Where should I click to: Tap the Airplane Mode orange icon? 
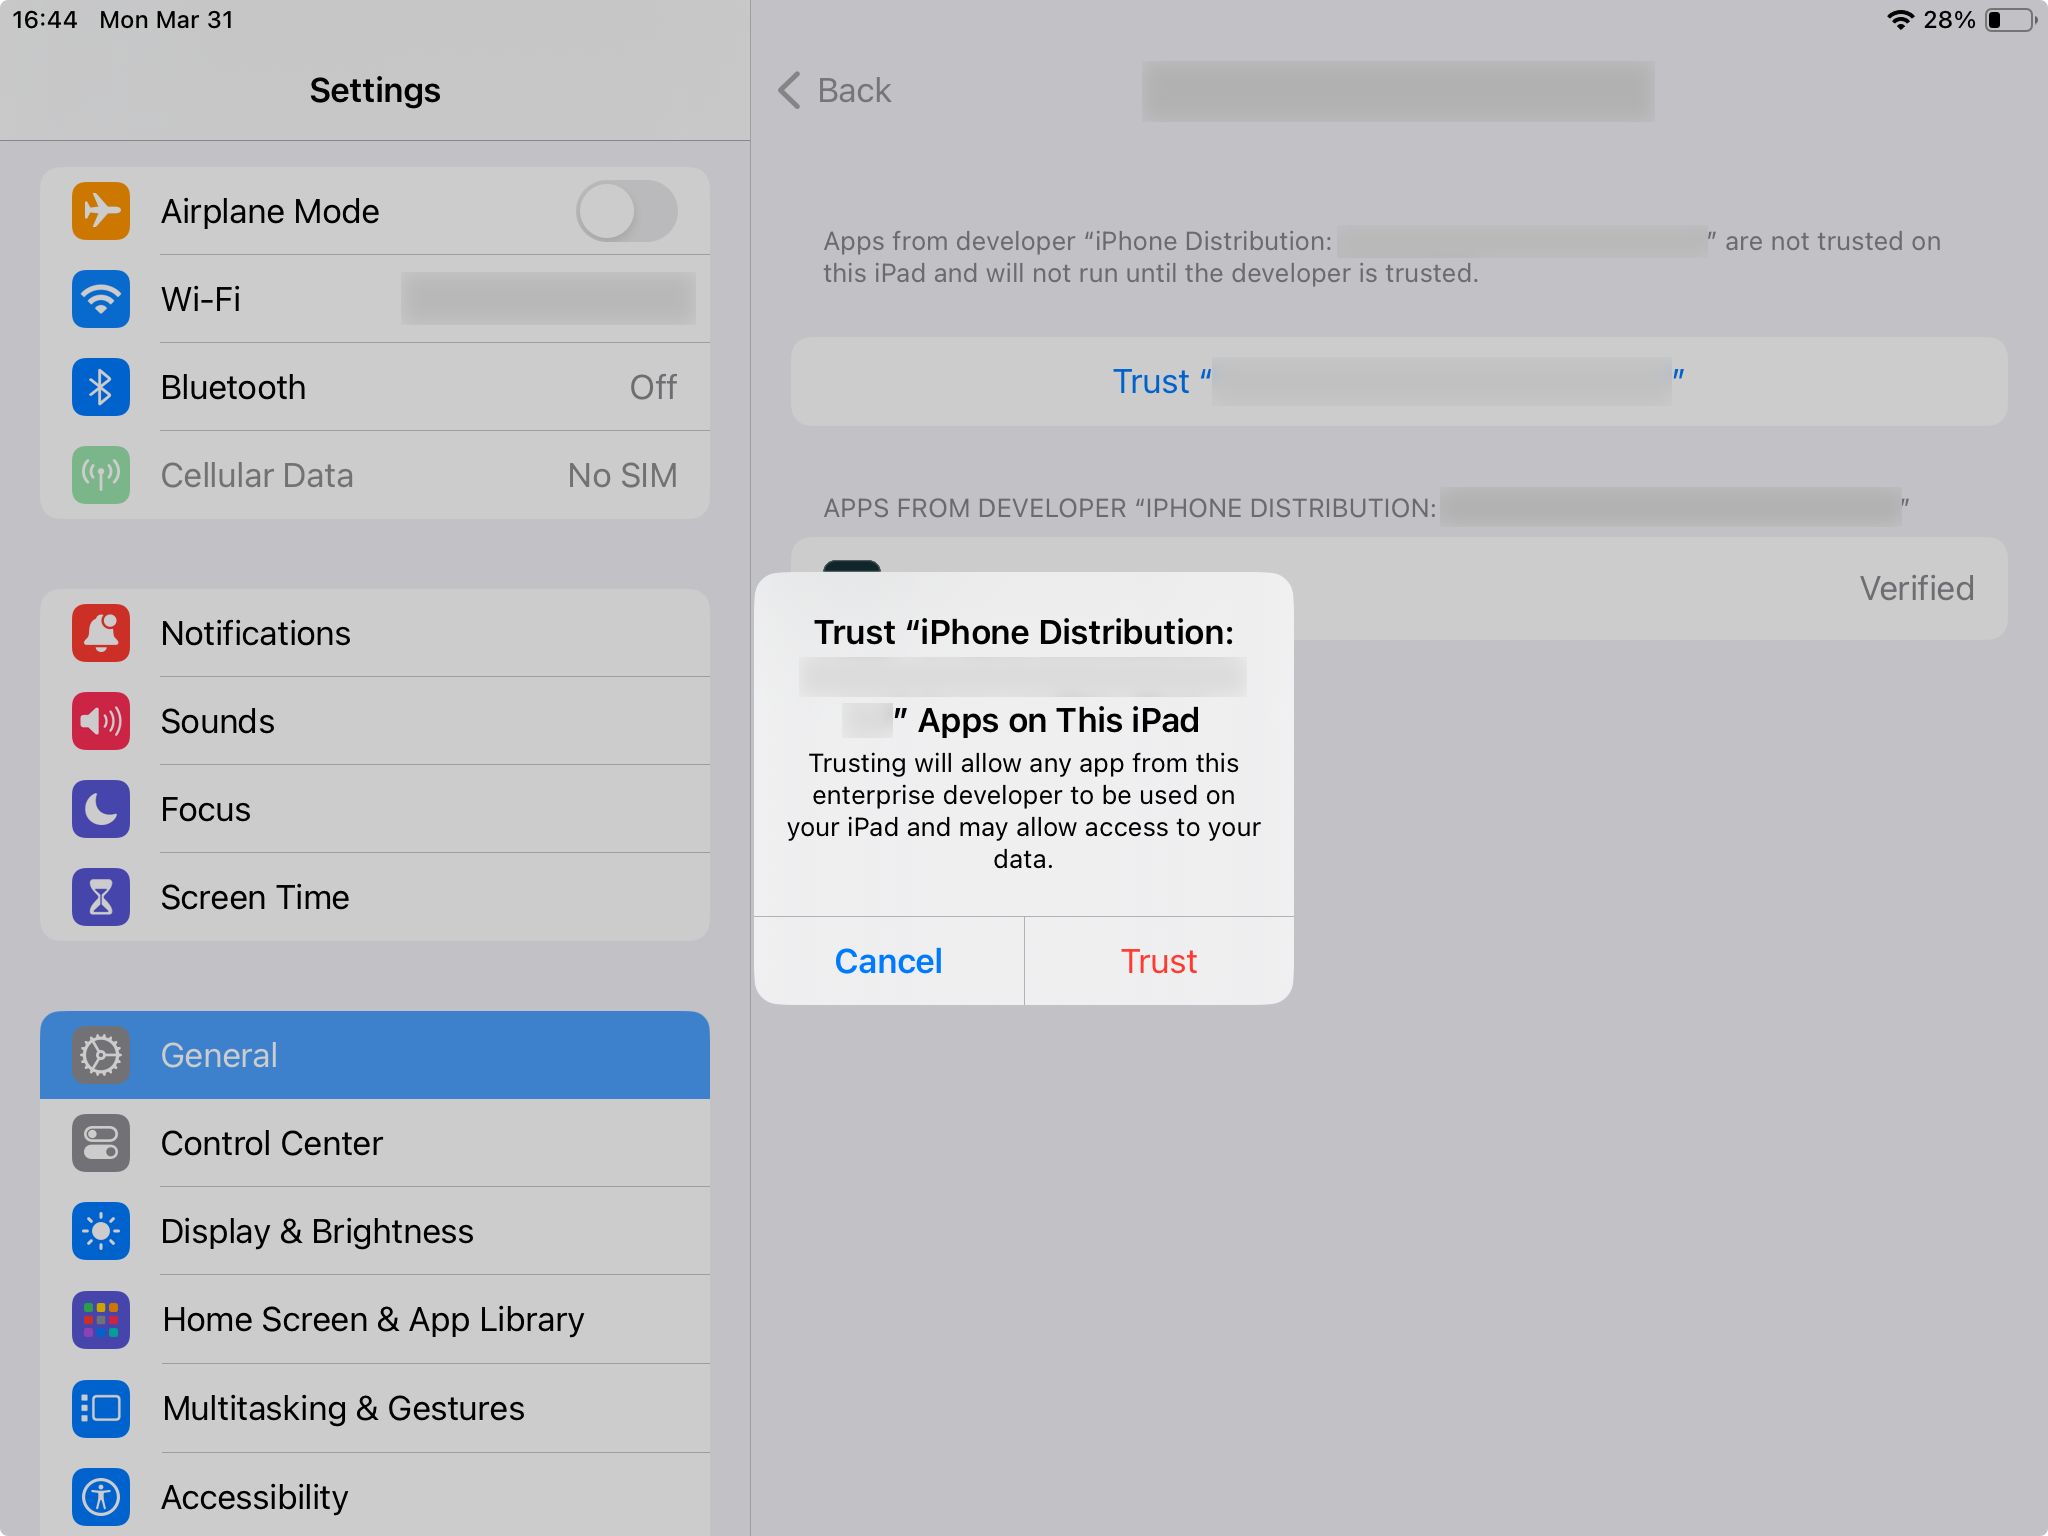(101, 211)
